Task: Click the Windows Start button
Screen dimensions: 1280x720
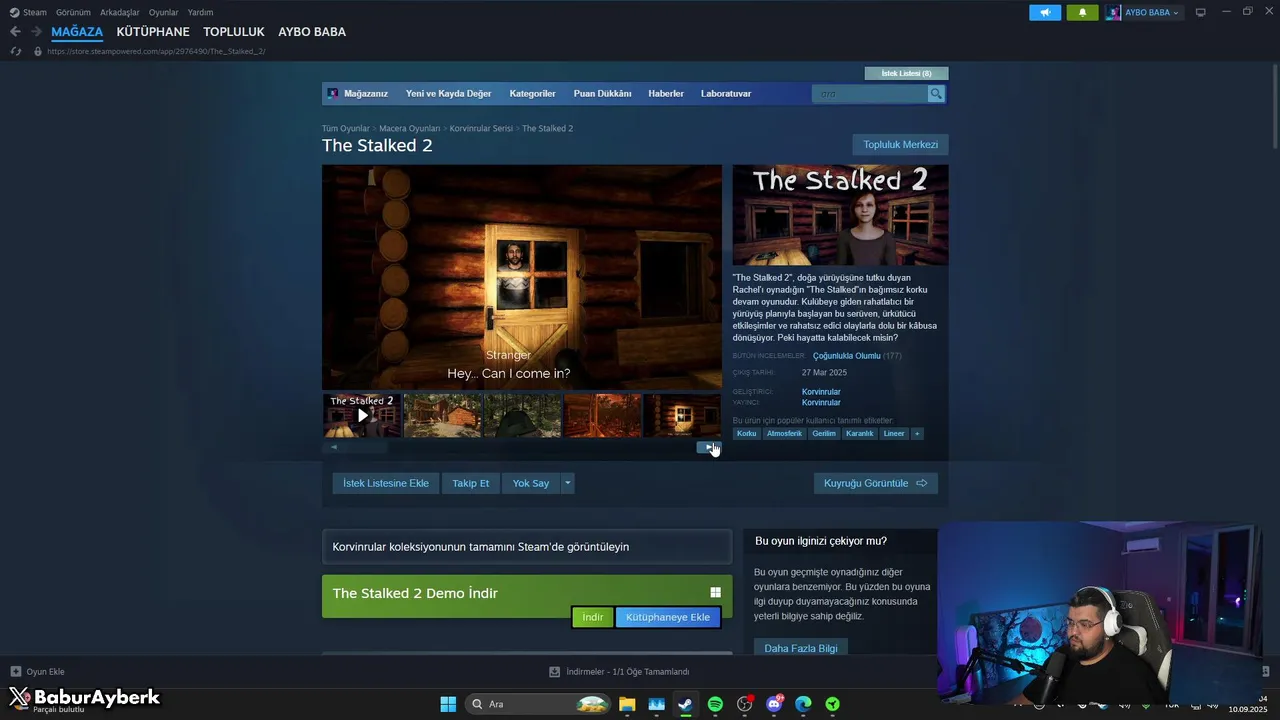Action: point(448,704)
